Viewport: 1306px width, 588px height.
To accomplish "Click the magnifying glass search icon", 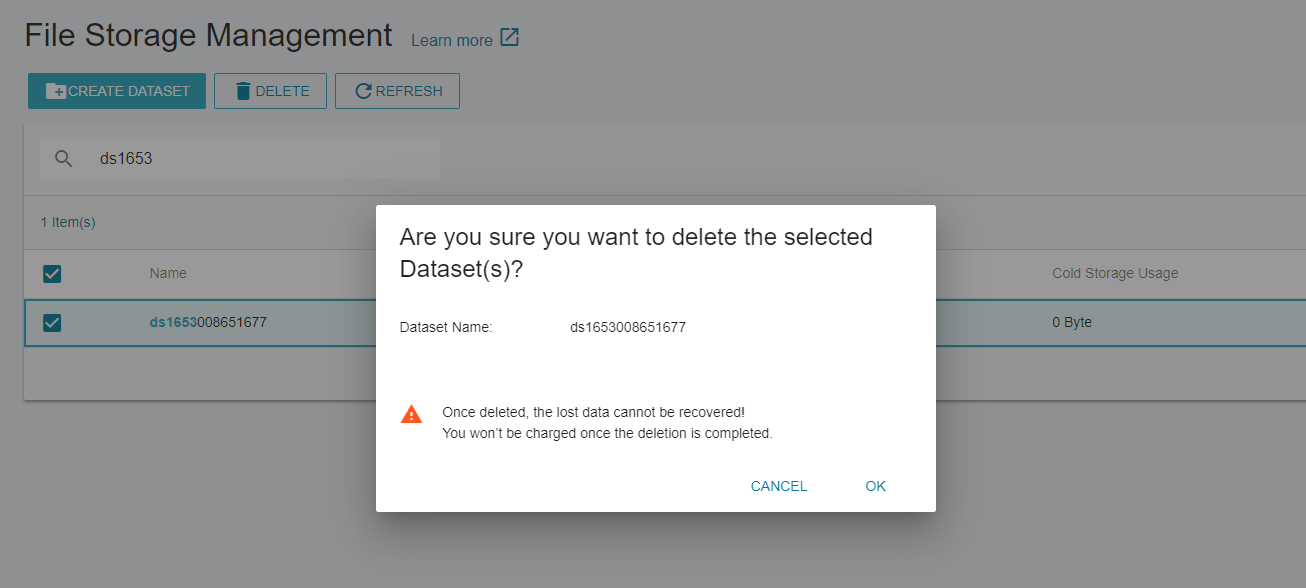I will coord(64,159).
